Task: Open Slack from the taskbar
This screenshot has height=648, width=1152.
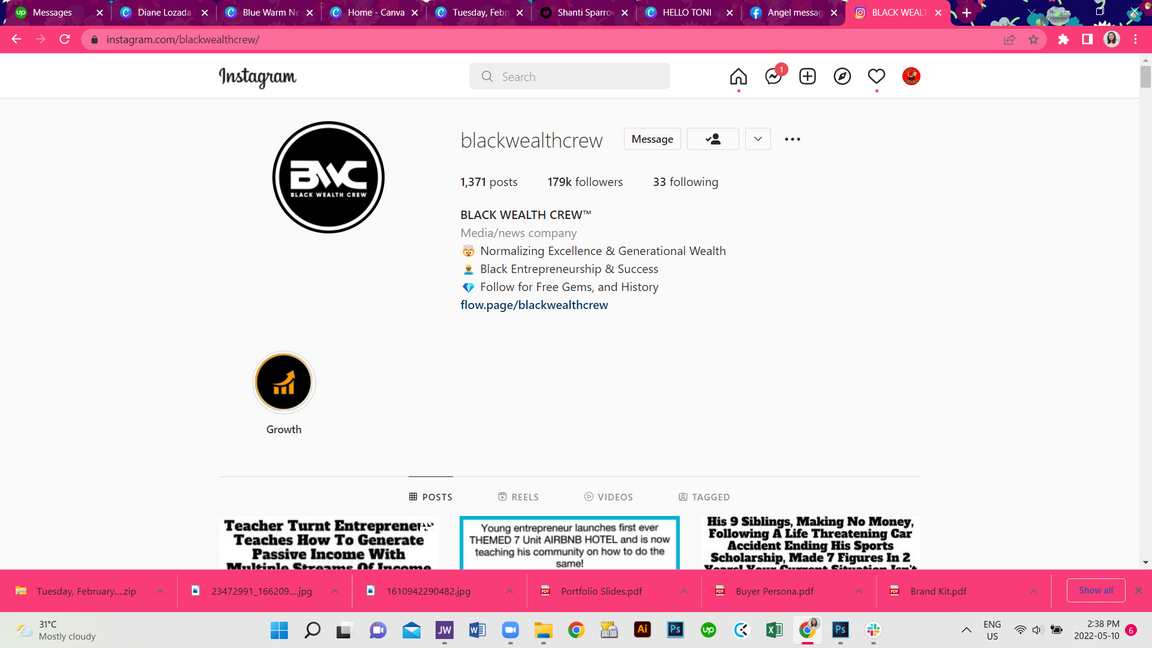Action: [x=873, y=630]
